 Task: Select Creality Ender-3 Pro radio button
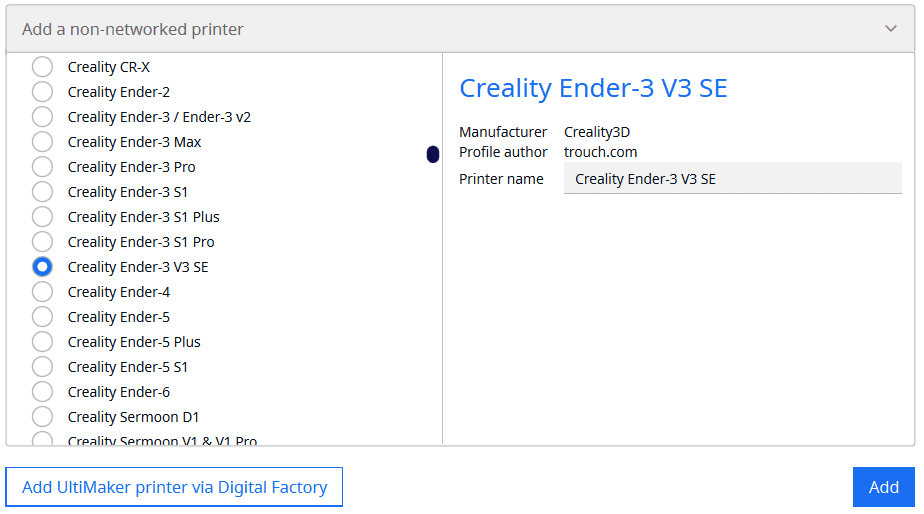click(42, 167)
